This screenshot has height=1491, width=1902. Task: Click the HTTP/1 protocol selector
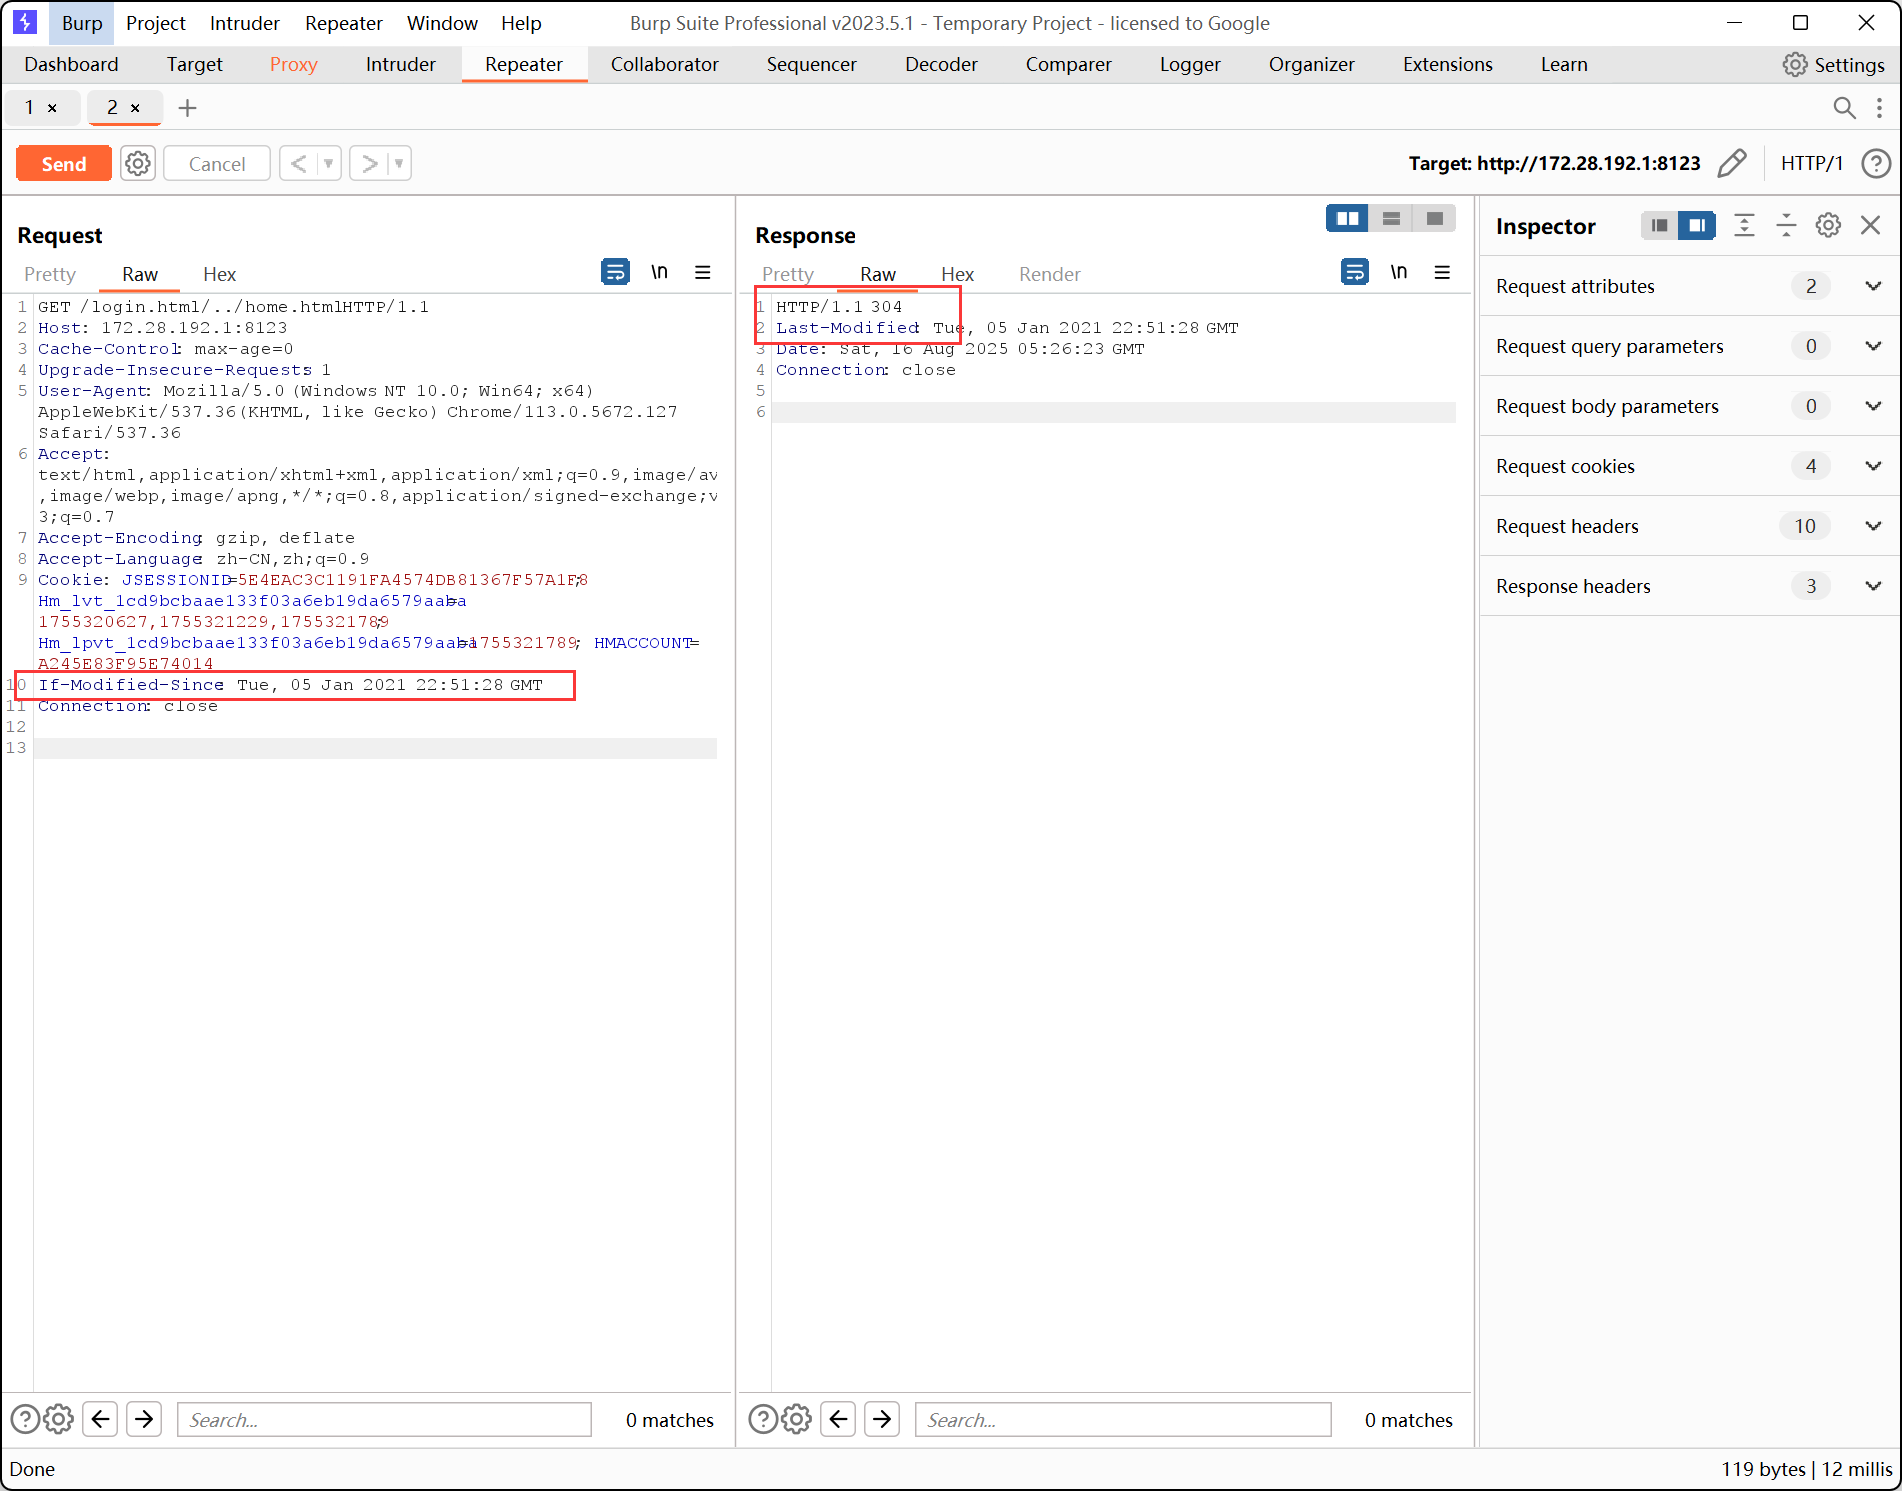[1811, 163]
